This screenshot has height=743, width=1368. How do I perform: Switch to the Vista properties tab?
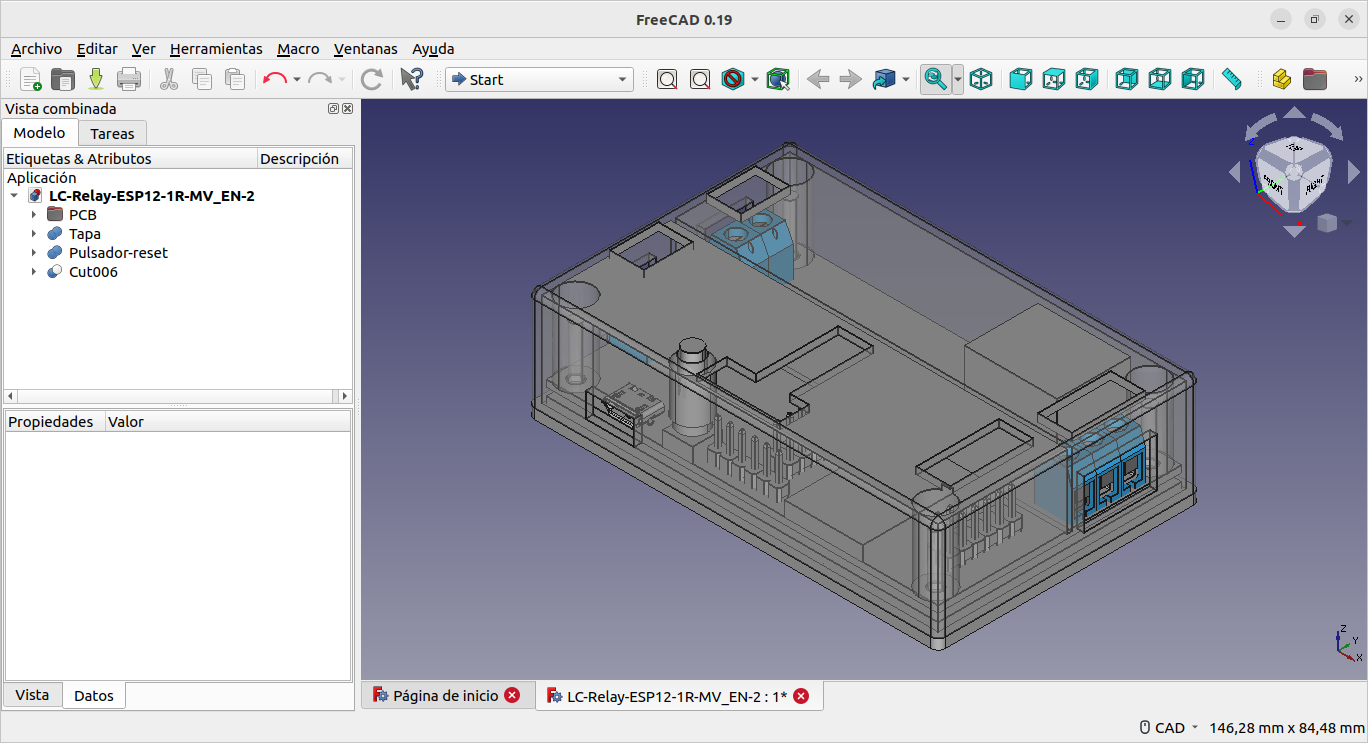tap(32, 695)
